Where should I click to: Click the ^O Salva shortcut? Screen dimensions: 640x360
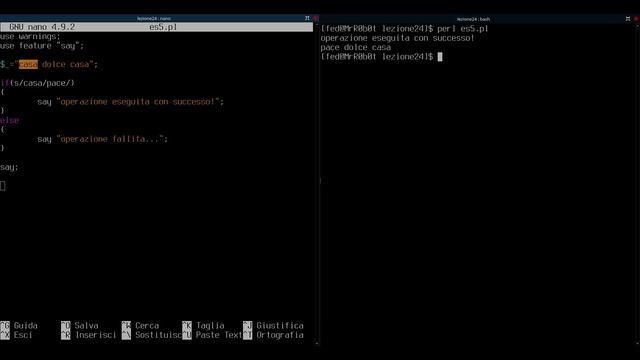tap(80, 325)
